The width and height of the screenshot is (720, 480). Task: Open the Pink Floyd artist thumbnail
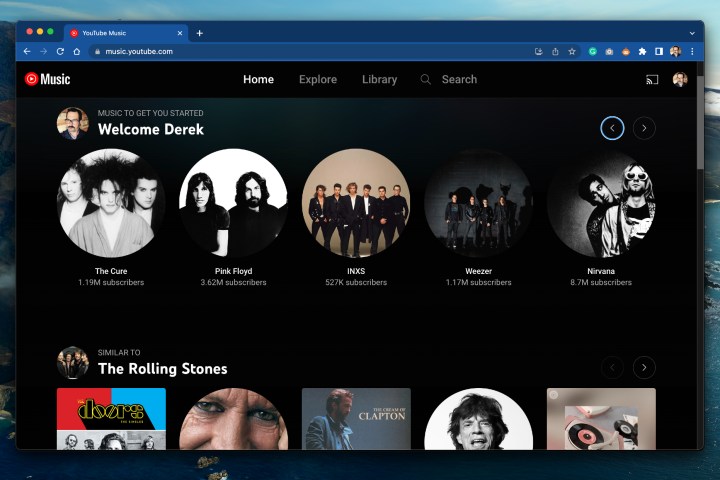coord(233,203)
